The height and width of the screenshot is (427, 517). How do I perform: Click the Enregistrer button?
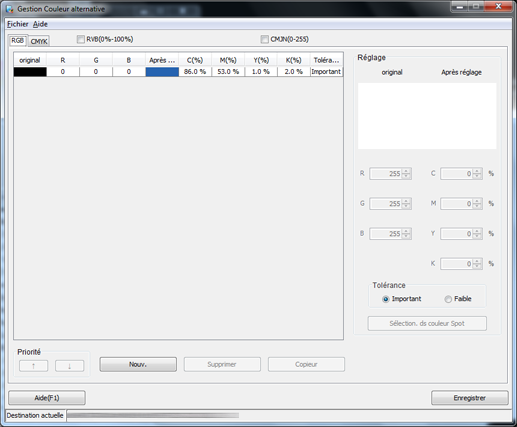pyautogui.click(x=470, y=398)
